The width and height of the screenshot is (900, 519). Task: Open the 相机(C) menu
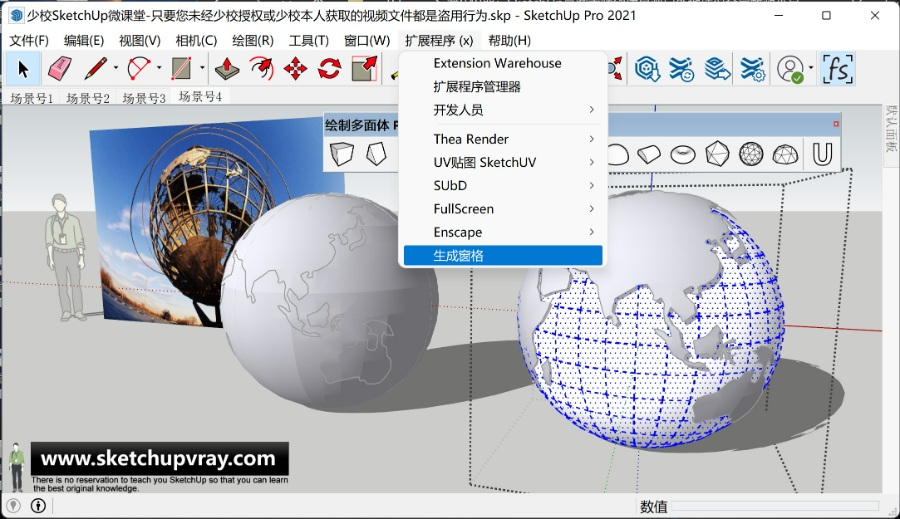[196, 40]
